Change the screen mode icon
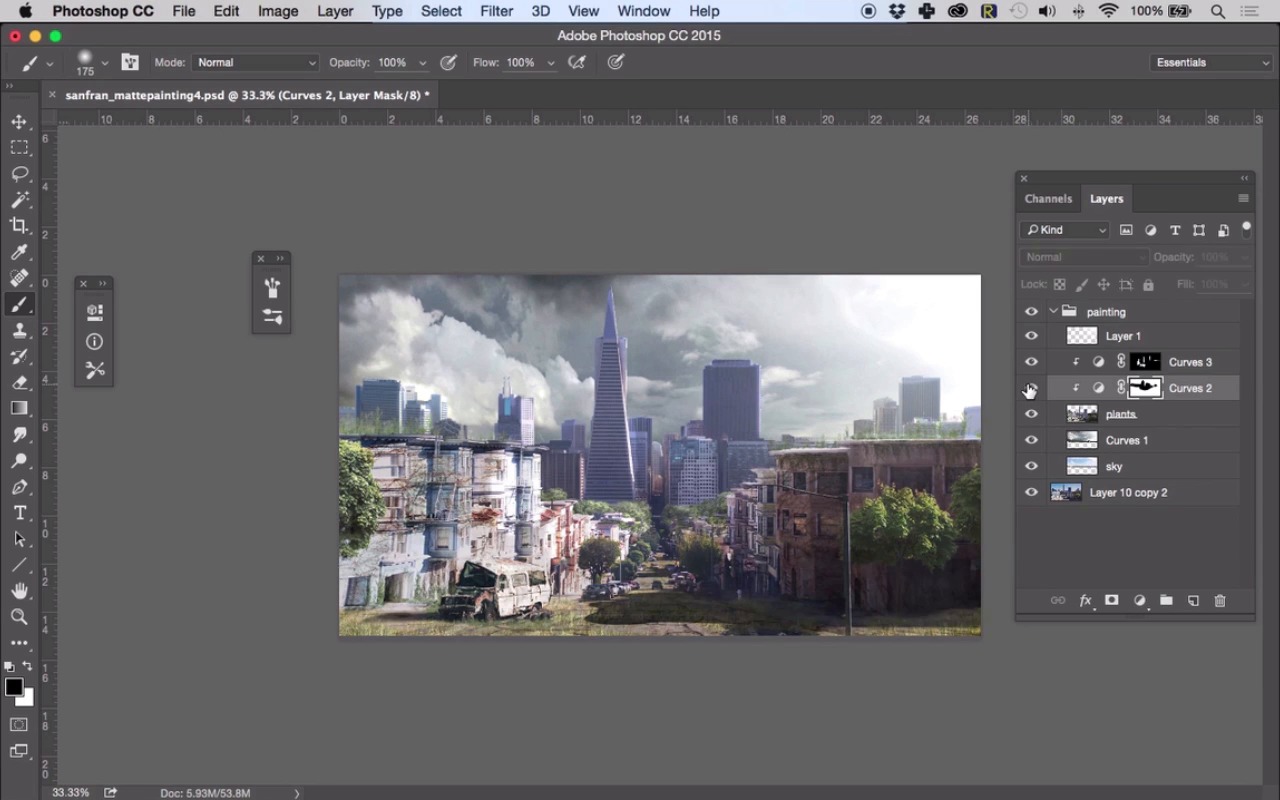This screenshot has height=800, width=1280. [x=19, y=751]
